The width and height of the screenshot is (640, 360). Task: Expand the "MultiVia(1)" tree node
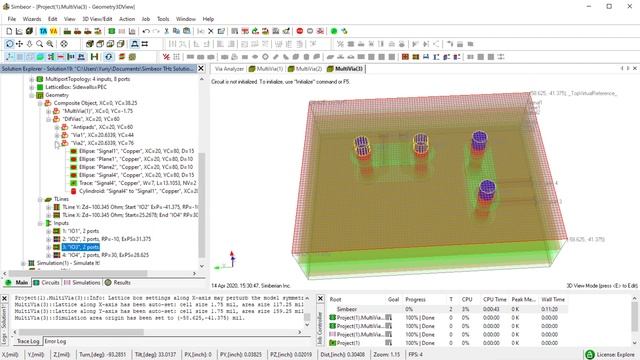point(49,111)
